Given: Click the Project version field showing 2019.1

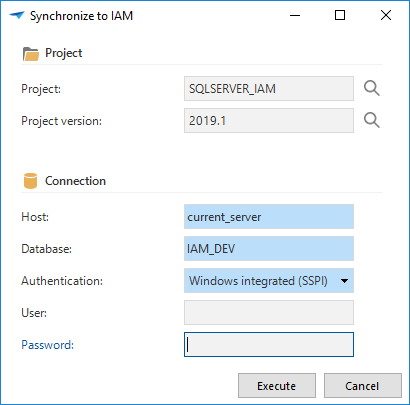Looking at the screenshot, I should tap(269, 120).
